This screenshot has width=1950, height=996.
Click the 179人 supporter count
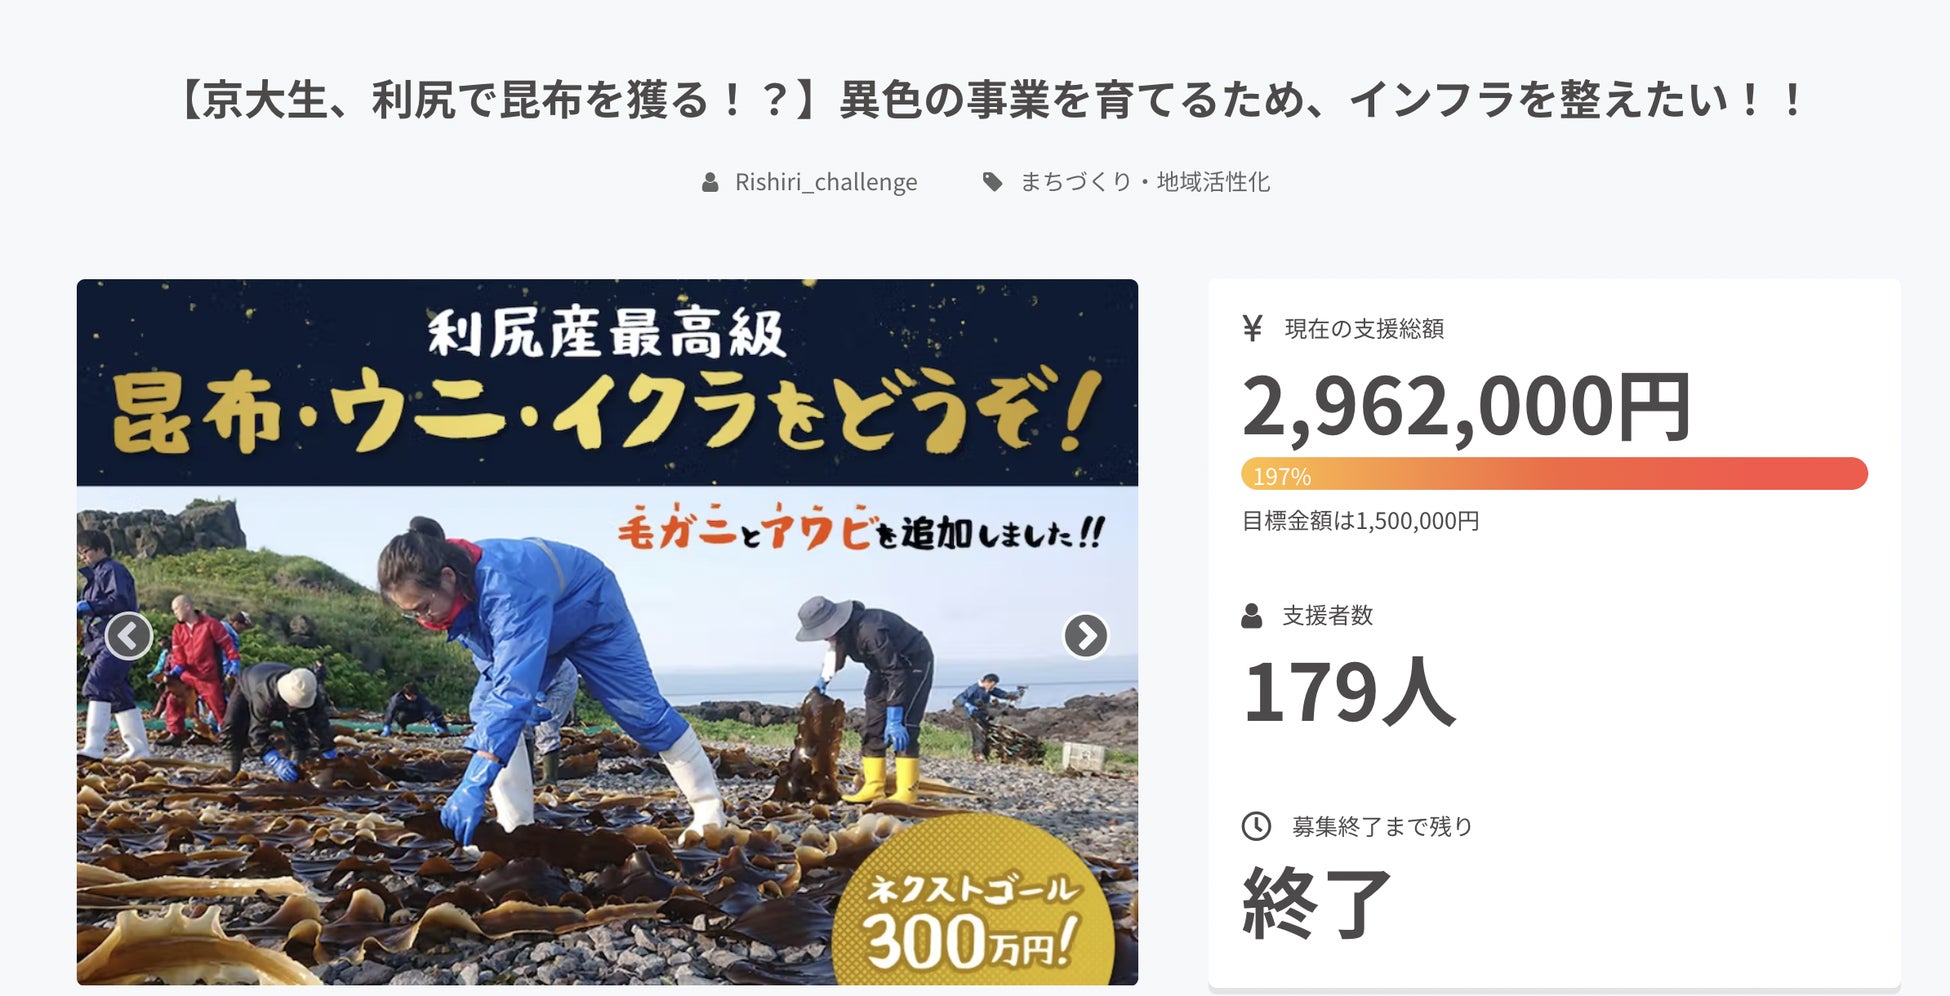point(1348,692)
